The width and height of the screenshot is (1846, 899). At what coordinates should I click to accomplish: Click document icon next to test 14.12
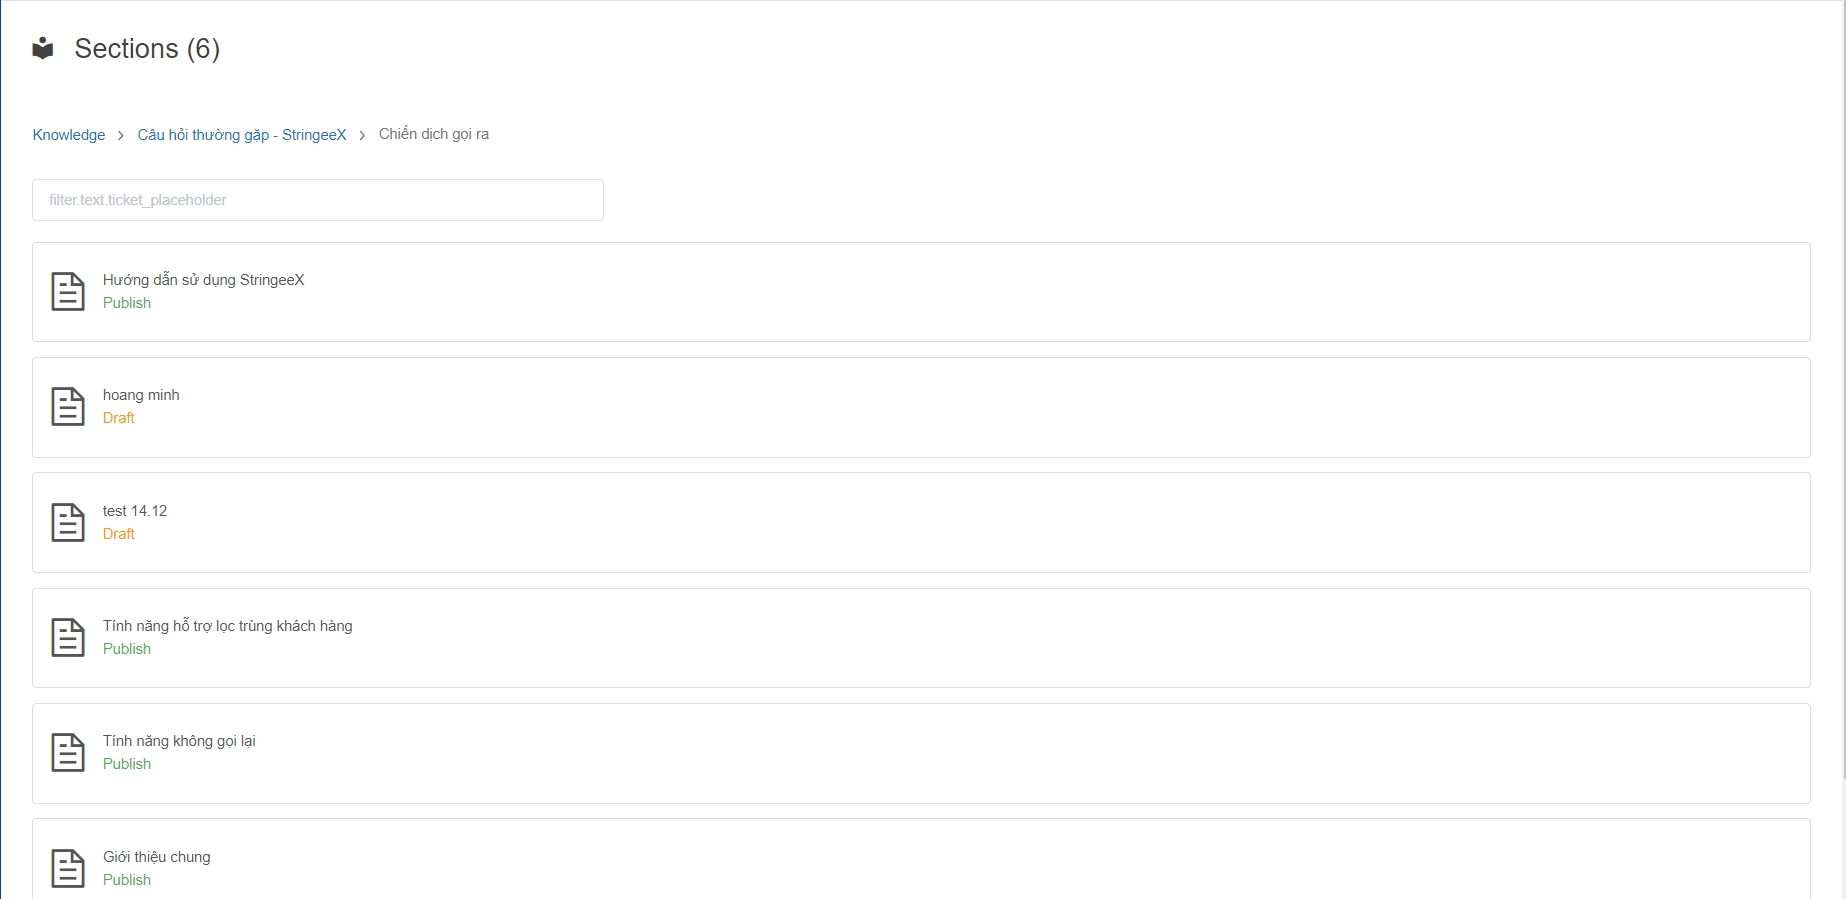tap(68, 523)
